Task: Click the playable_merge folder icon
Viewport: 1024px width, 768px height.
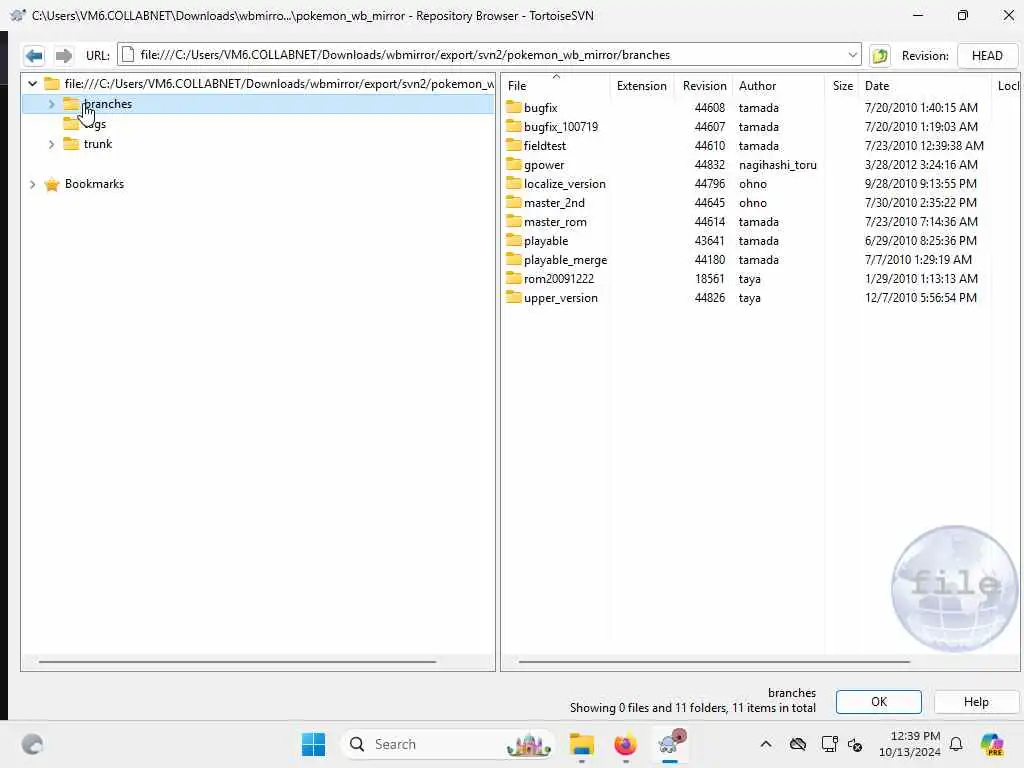Action: 514,259
